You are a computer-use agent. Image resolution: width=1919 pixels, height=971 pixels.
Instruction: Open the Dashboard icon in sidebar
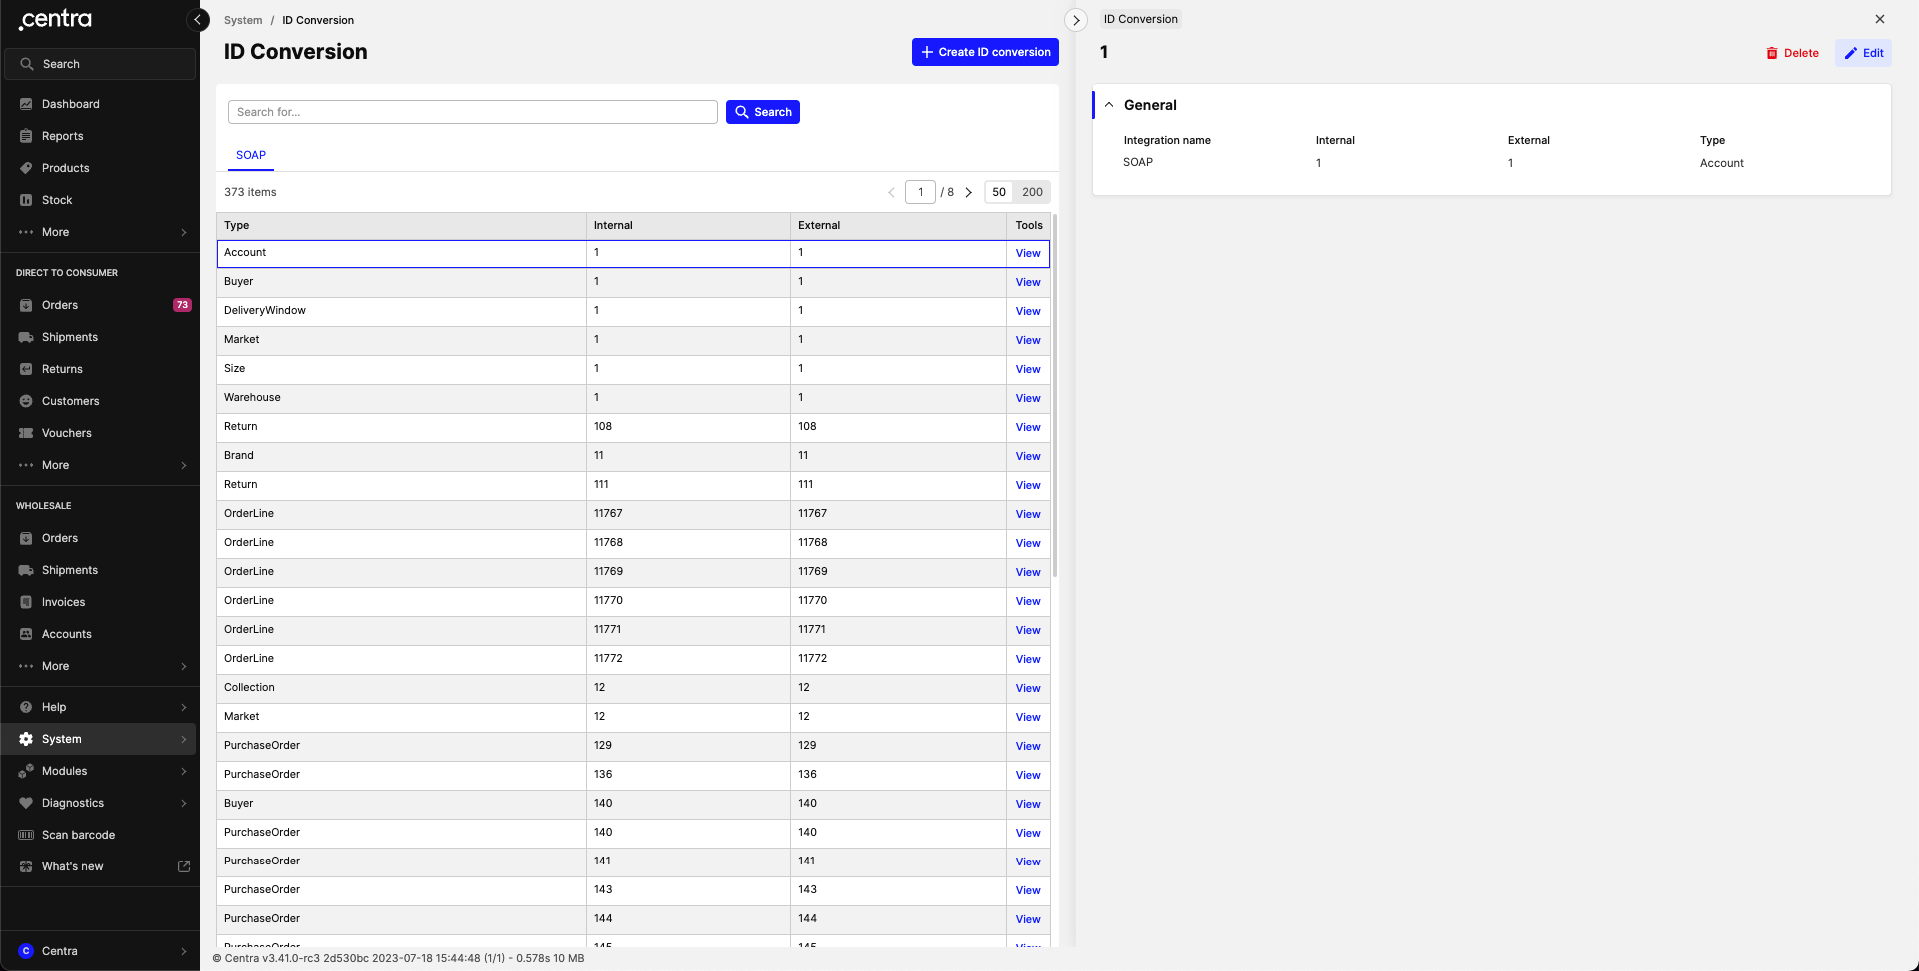(x=26, y=104)
